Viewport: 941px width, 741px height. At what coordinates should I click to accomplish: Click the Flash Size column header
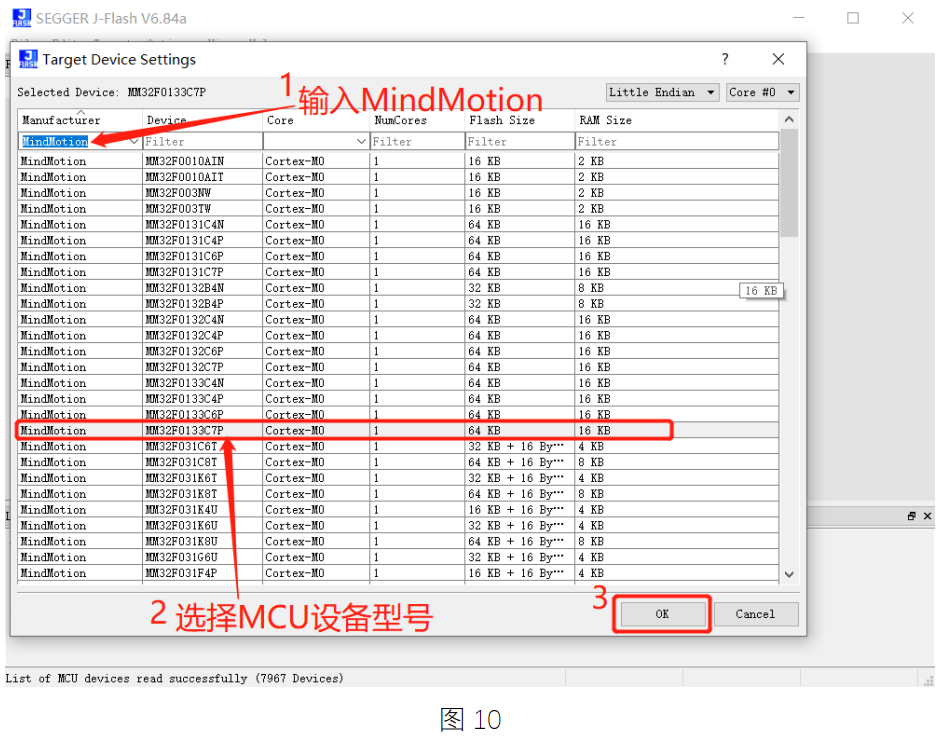(520, 120)
